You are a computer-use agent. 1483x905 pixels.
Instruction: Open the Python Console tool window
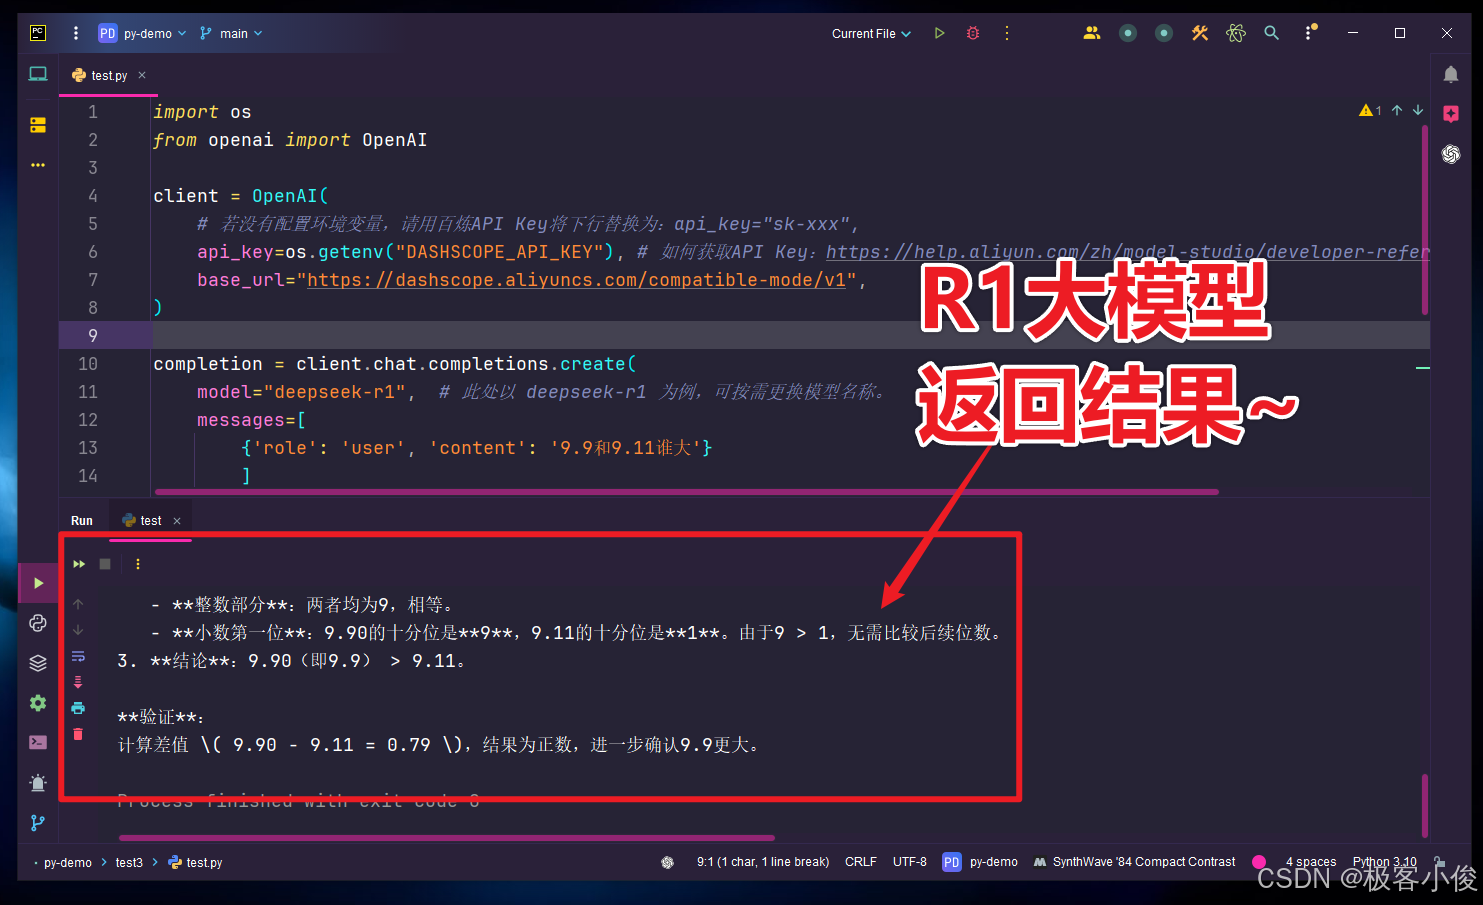click(x=38, y=623)
